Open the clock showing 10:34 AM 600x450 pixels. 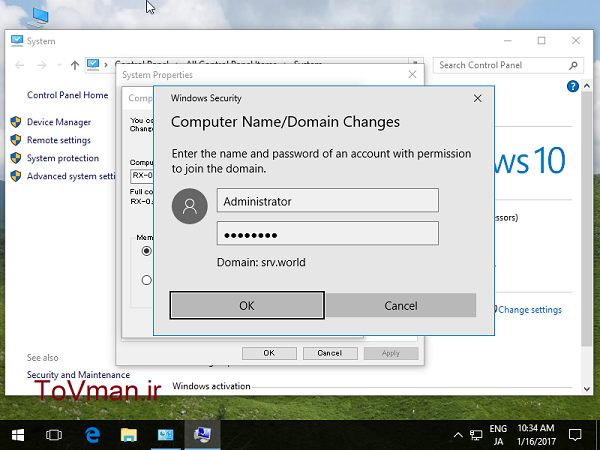536,435
